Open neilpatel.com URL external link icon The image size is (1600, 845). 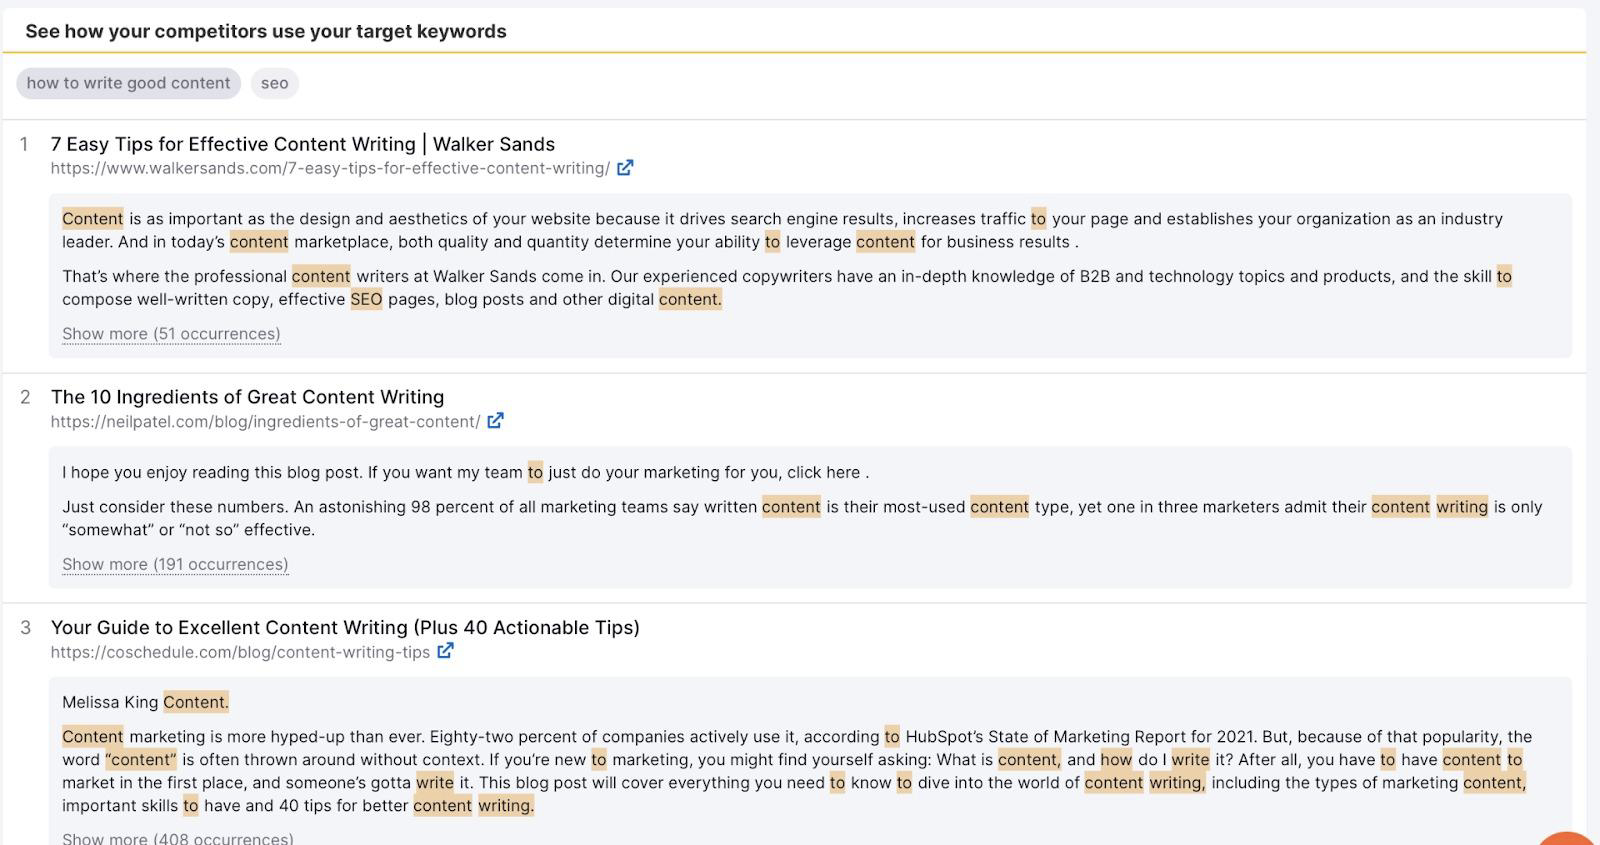point(495,421)
